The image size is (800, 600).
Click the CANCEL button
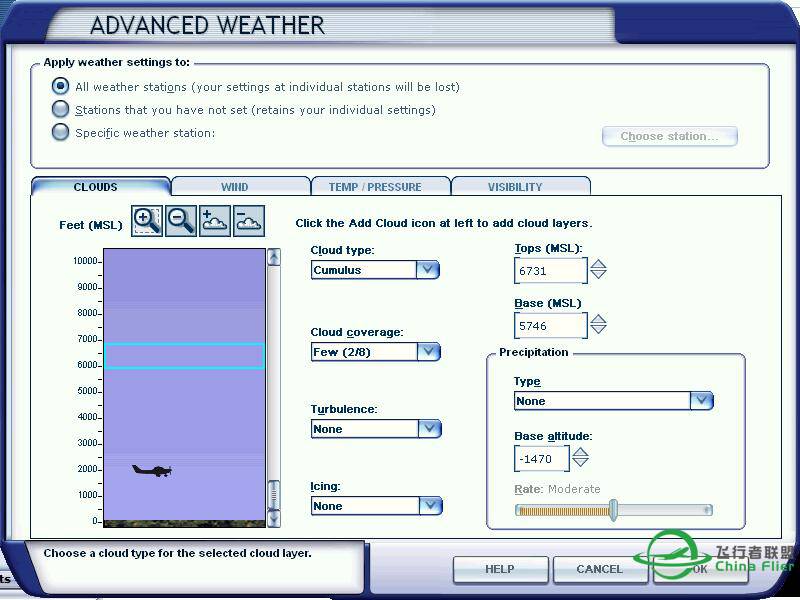pyautogui.click(x=599, y=569)
